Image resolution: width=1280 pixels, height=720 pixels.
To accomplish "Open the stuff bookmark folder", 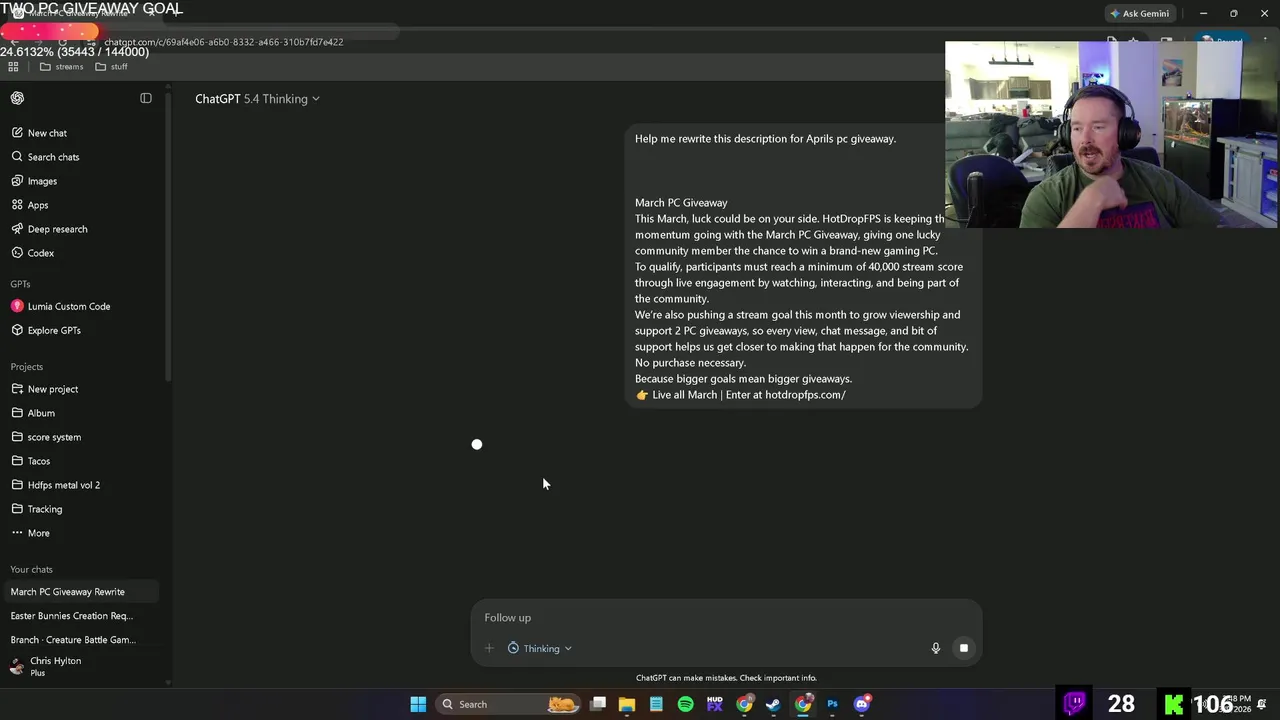I will (x=112, y=67).
